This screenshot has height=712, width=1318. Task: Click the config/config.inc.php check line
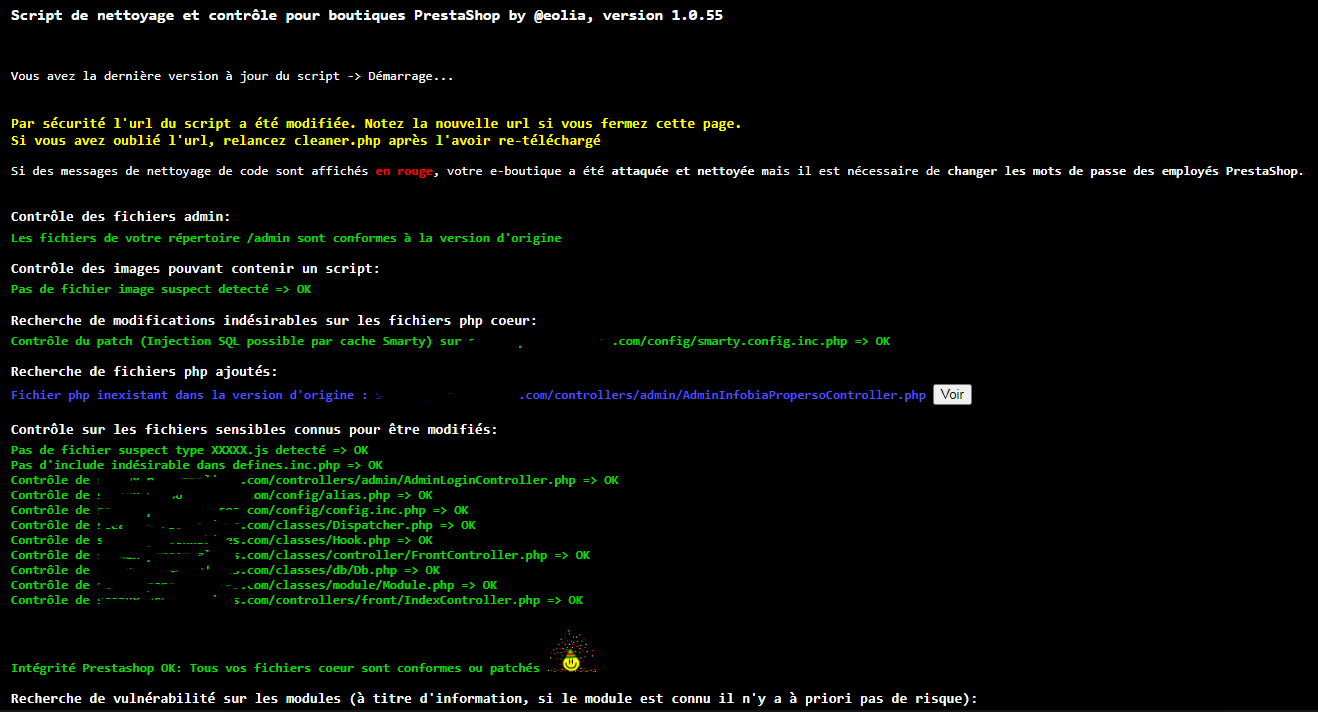point(240,510)
